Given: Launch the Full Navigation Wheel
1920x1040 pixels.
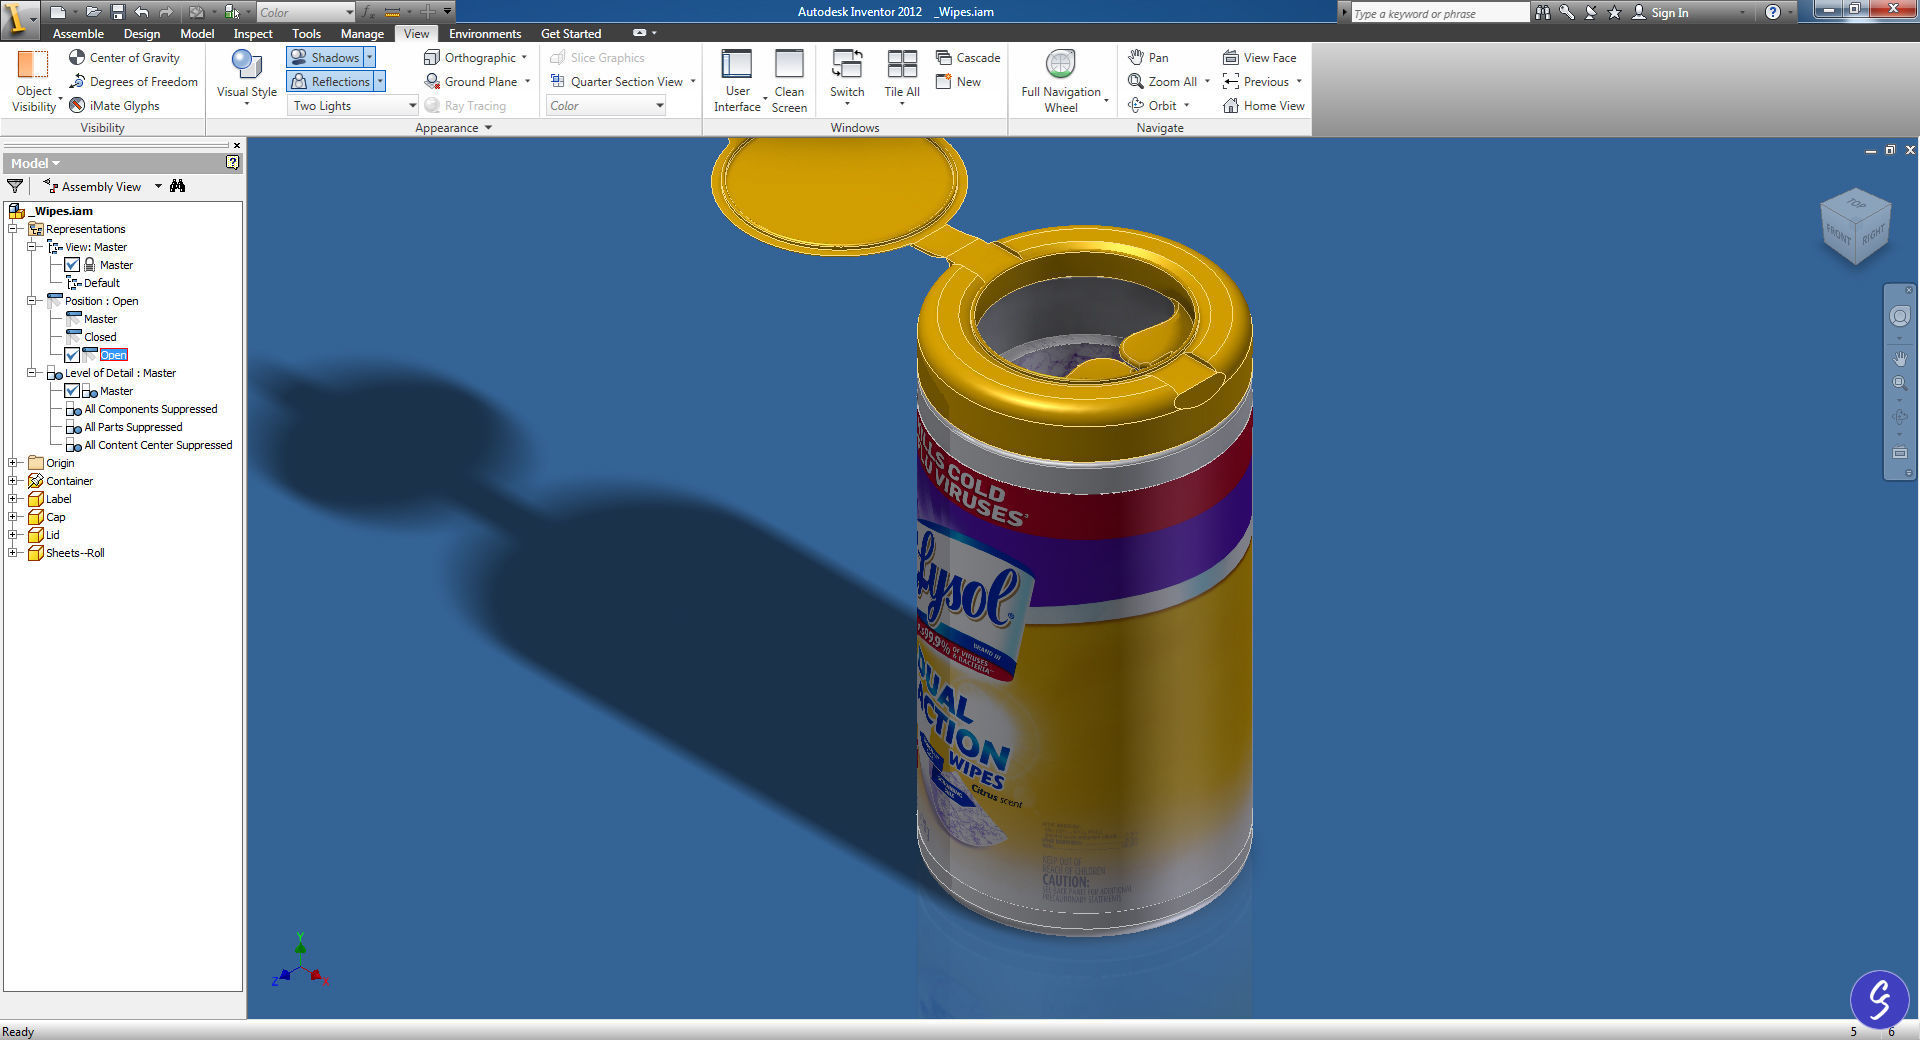Looking at the screenshot, I should coord(1061,81).
